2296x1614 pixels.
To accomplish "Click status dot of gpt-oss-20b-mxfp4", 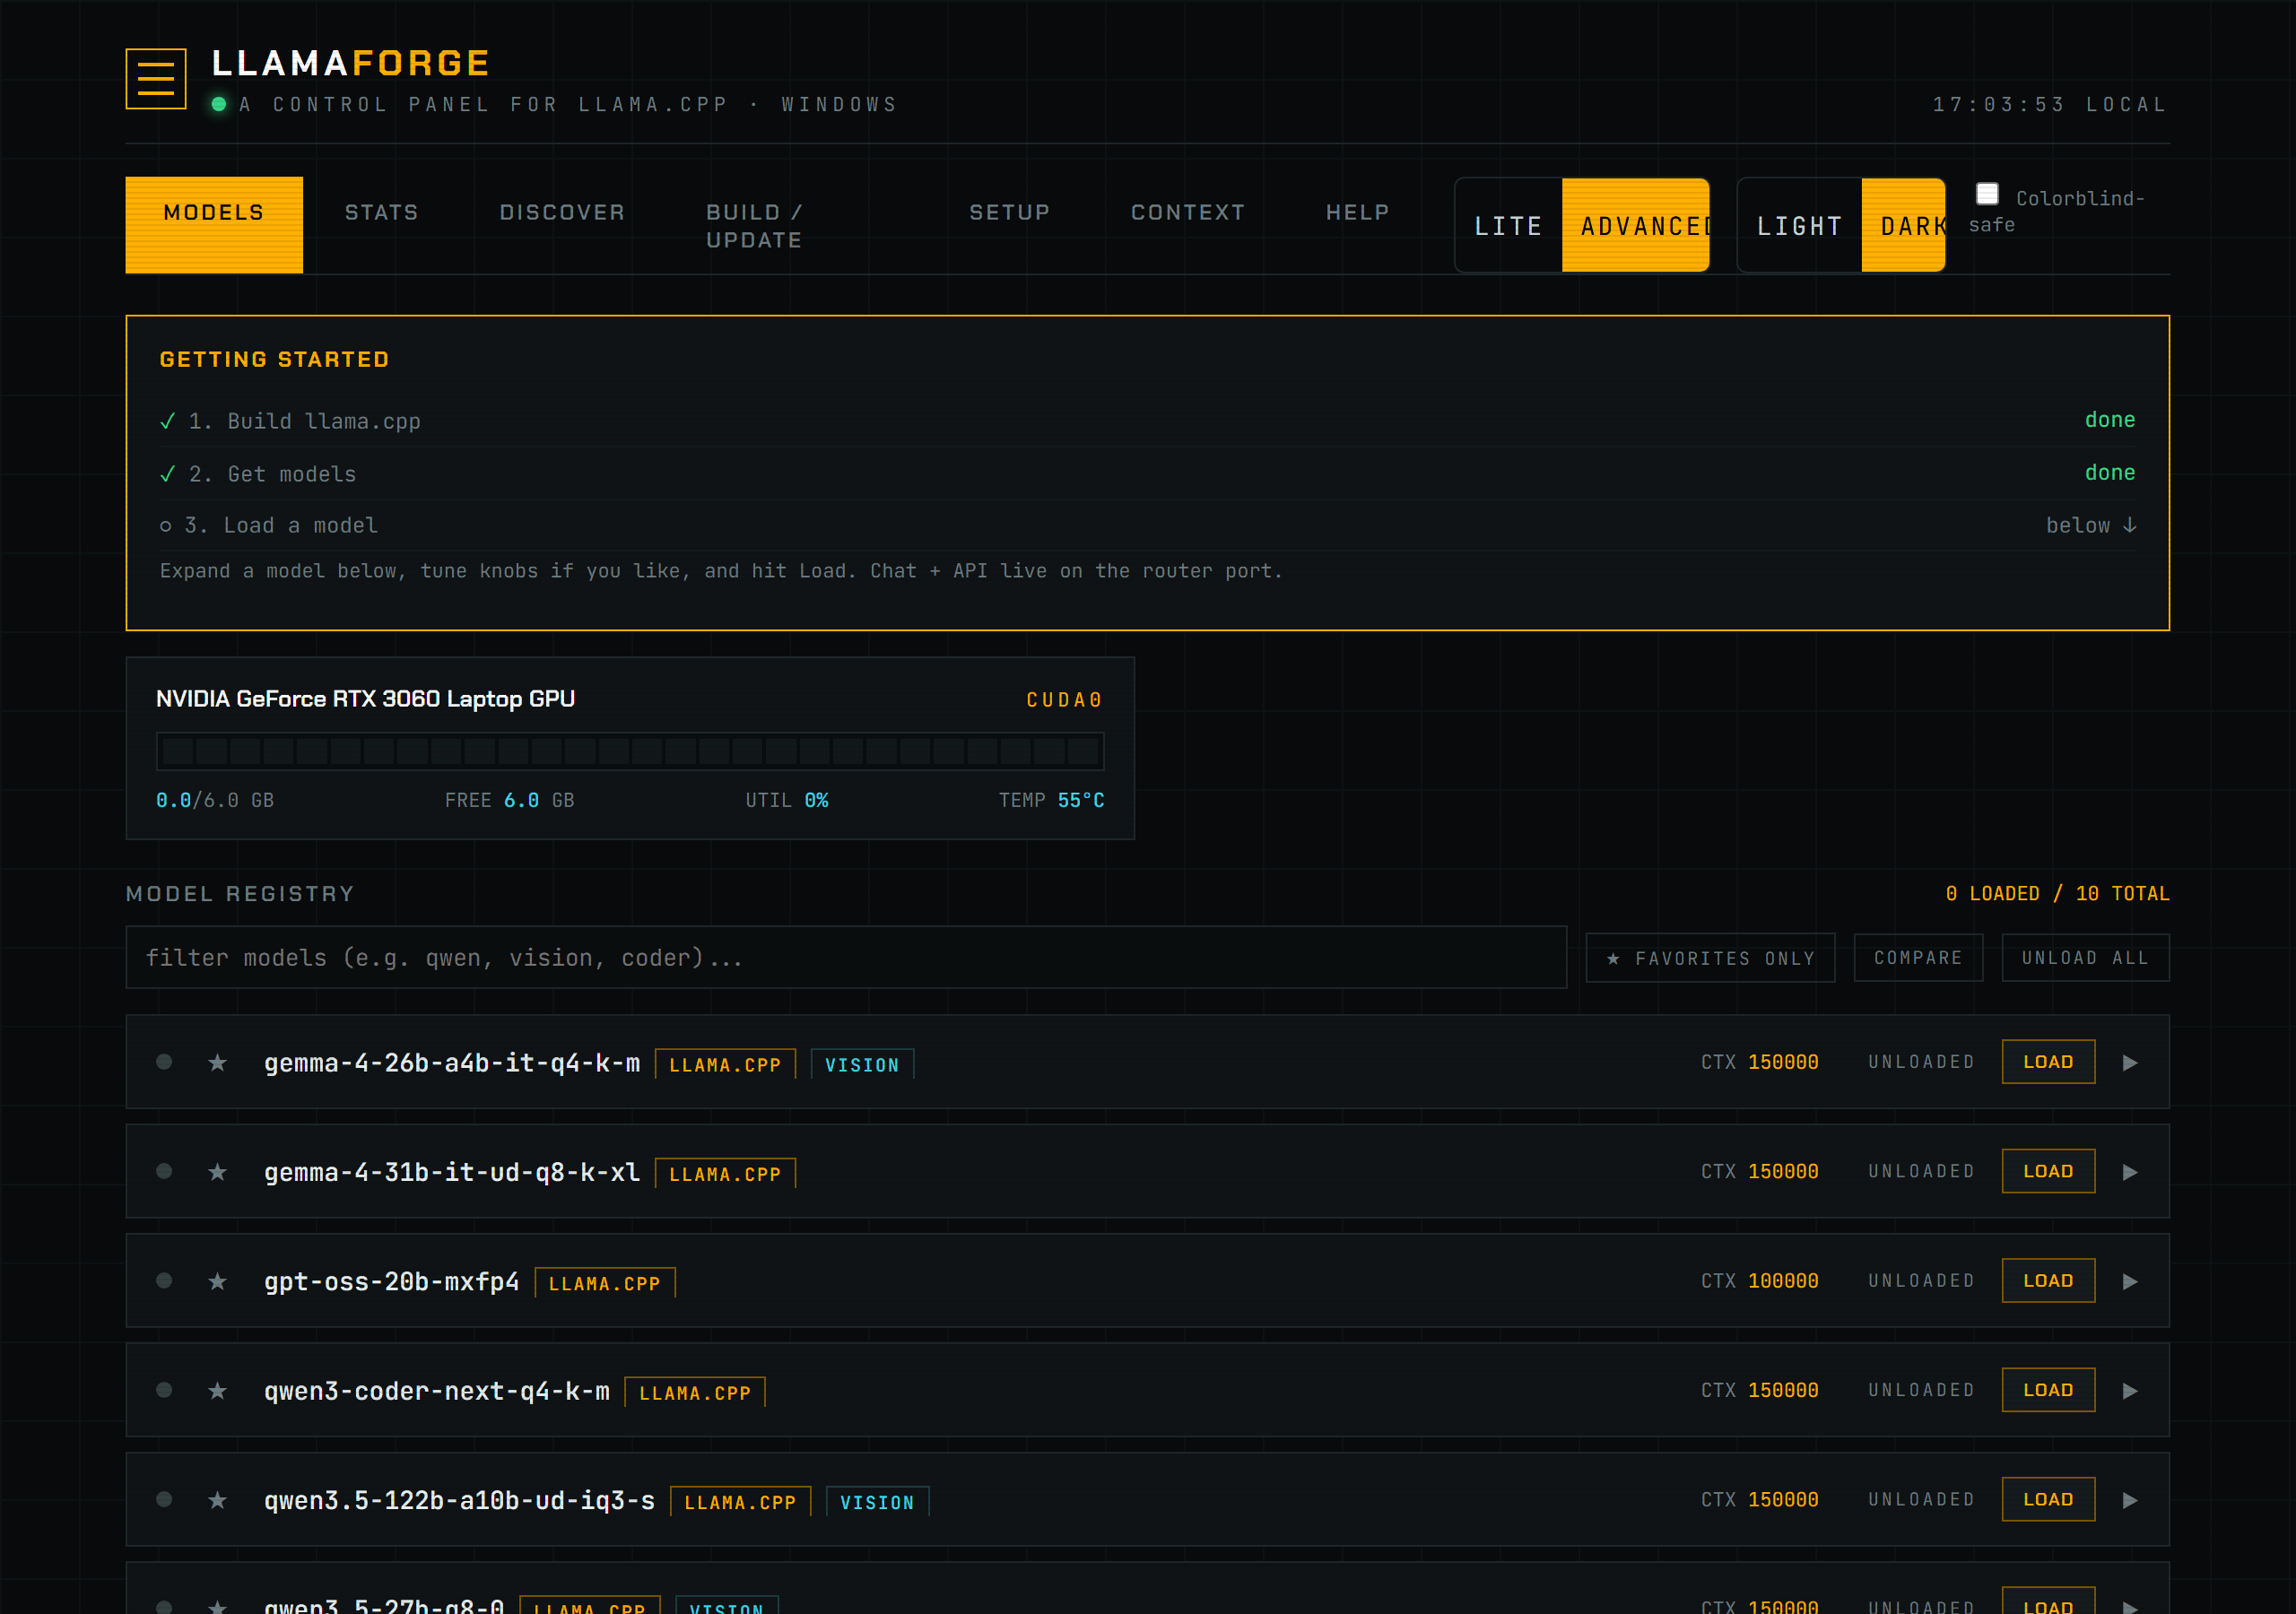I will coord(164,1281).
